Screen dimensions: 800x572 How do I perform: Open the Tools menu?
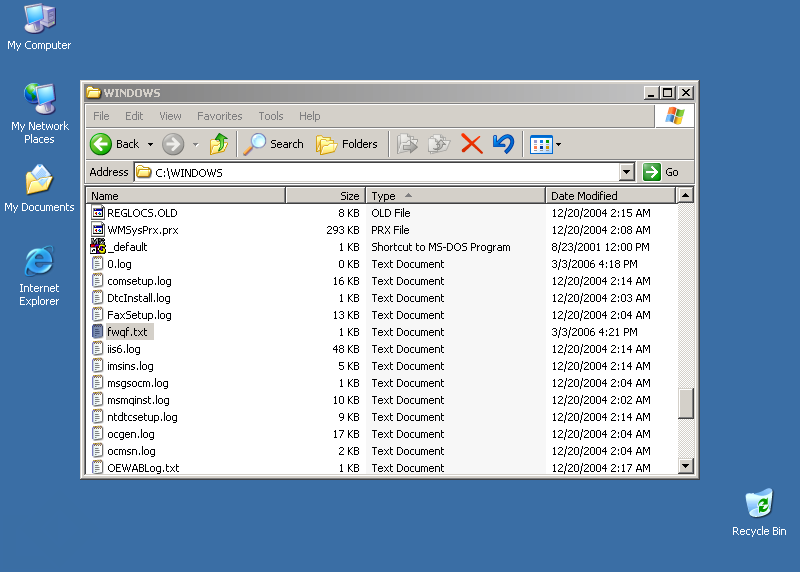point(270,116)
